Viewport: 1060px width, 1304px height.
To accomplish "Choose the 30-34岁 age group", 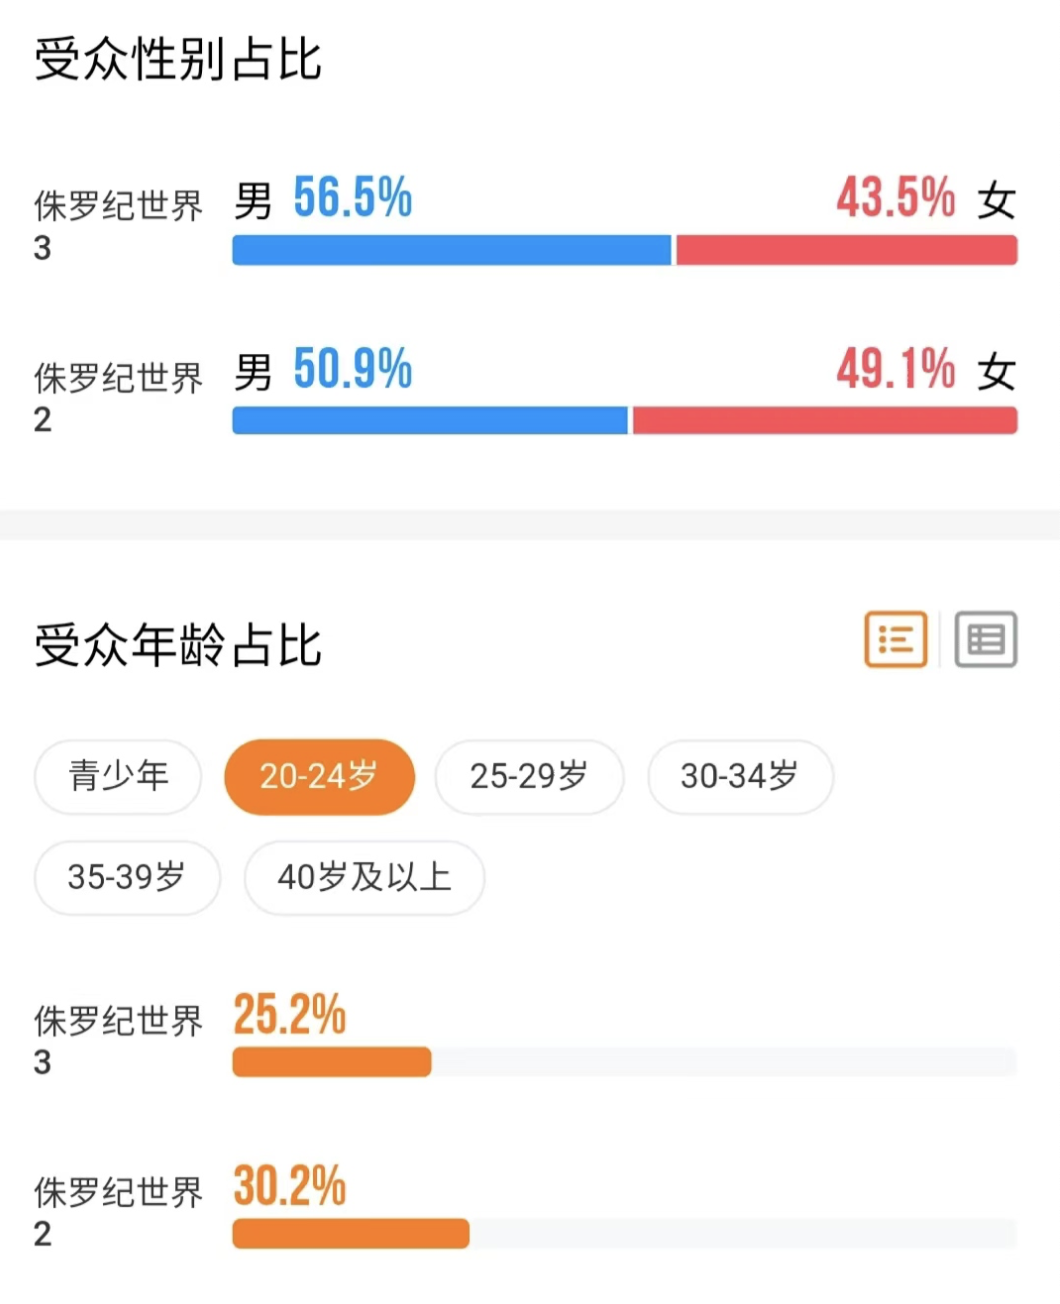I will coord(740,776).
